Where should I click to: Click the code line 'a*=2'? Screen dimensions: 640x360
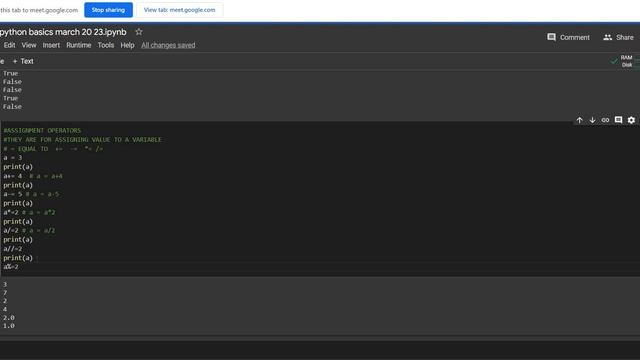(x=11, y=212)
